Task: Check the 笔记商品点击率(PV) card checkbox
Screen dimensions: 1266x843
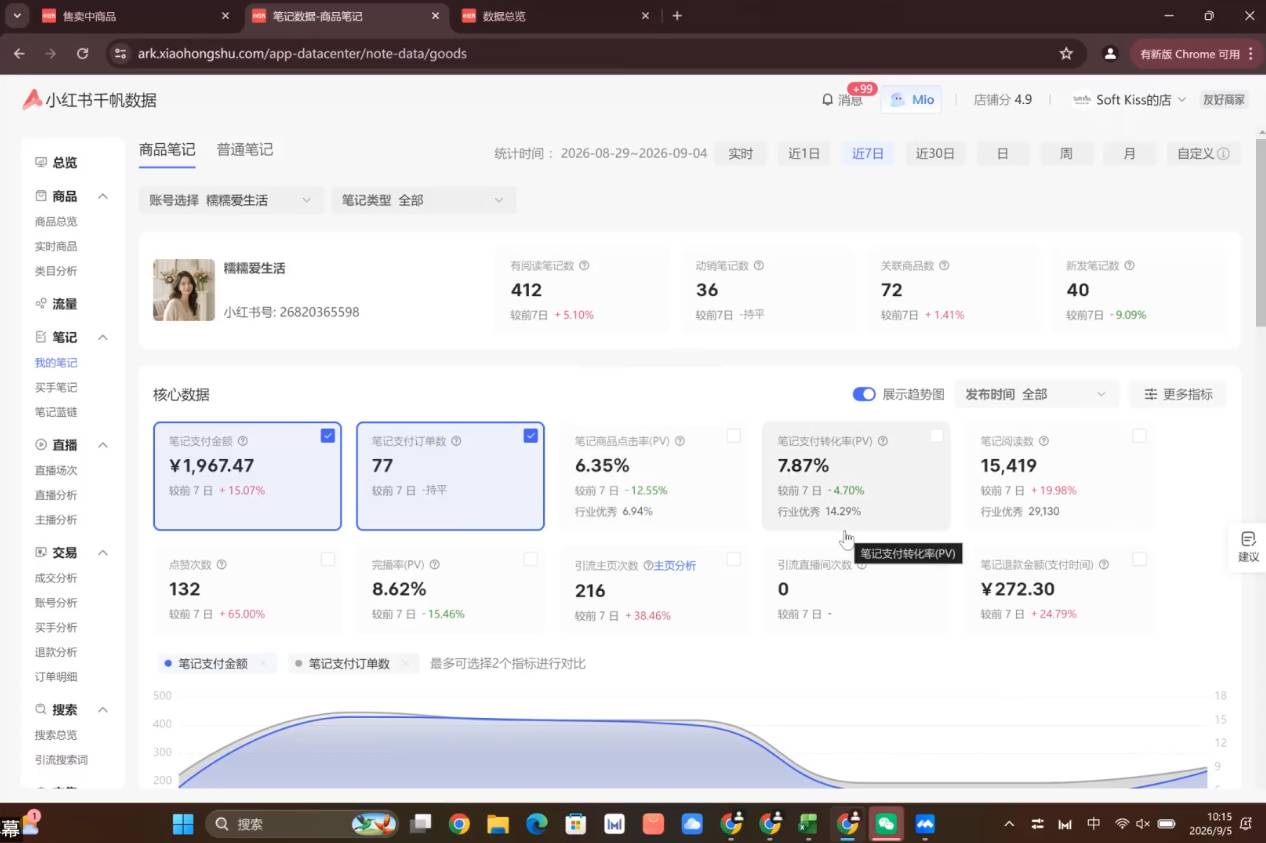Action: (x=733, y=436)
